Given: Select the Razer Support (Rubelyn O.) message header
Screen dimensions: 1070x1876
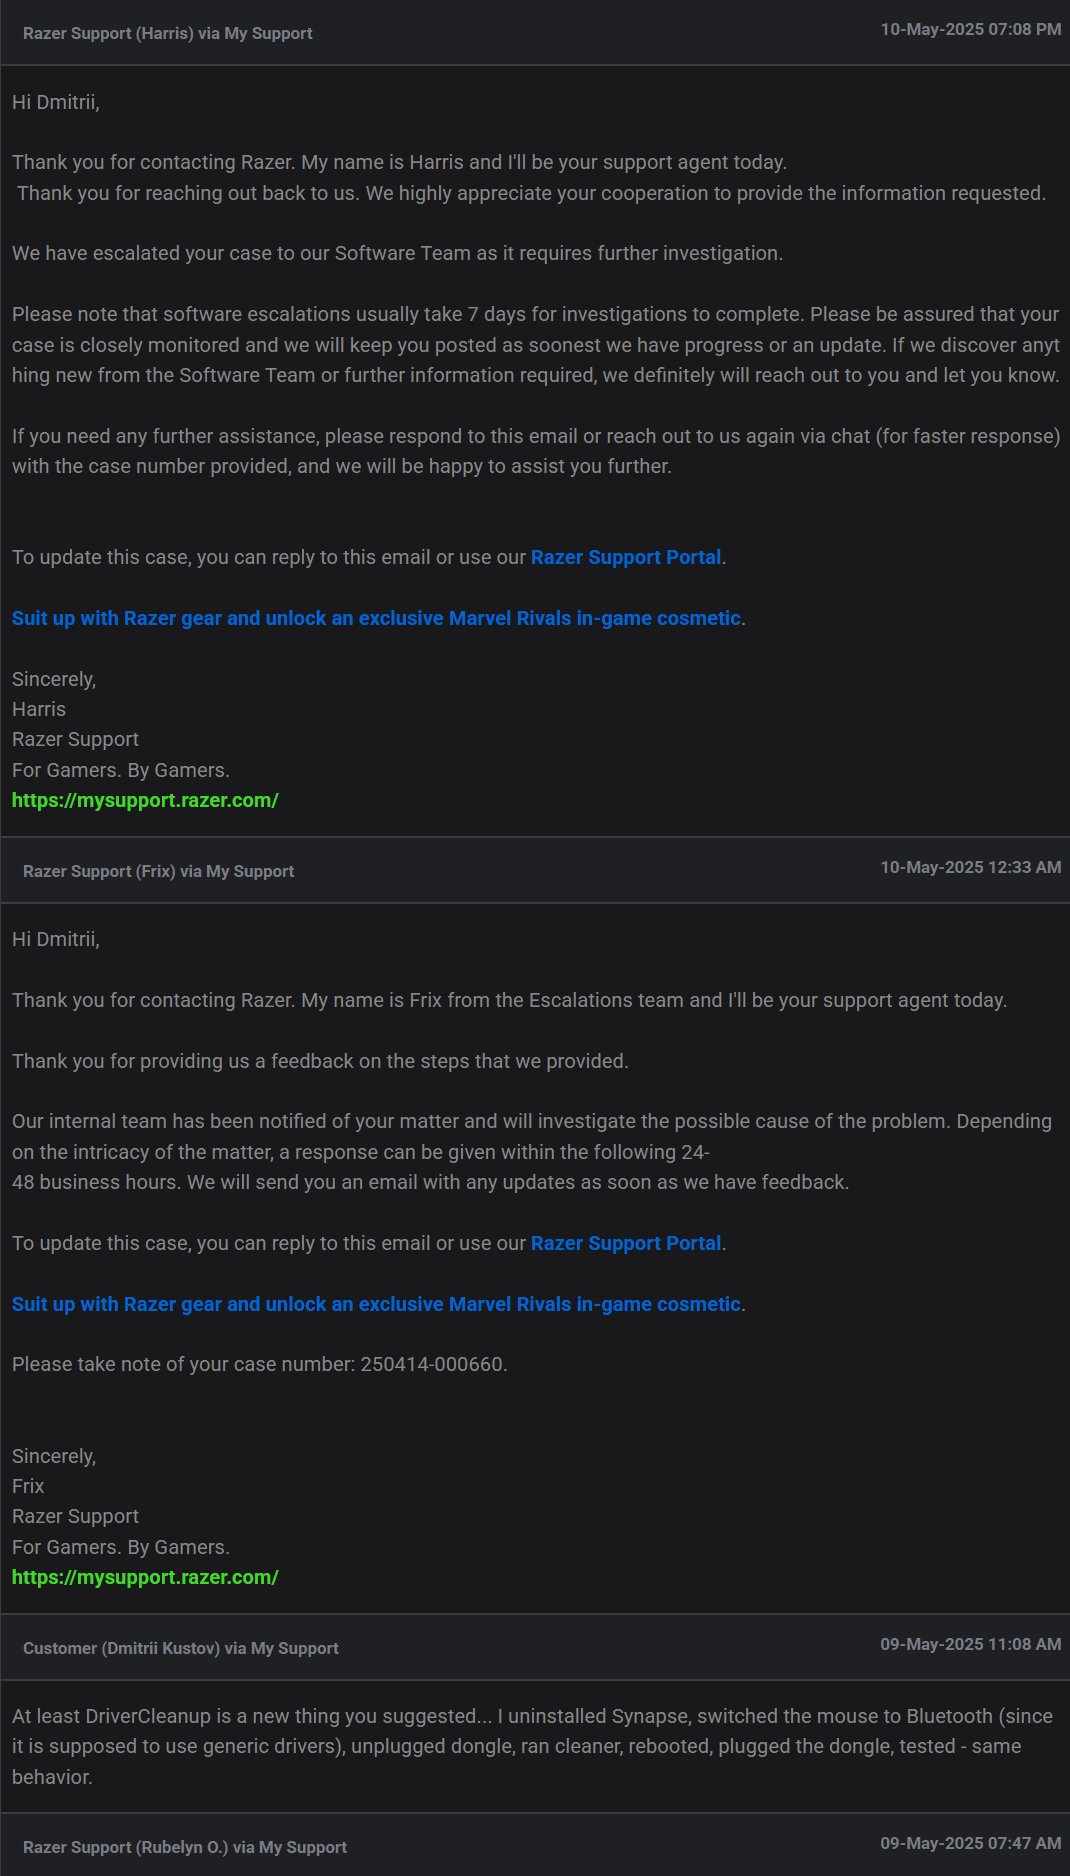Looking at the screenshot, I should coord(535,1846).
